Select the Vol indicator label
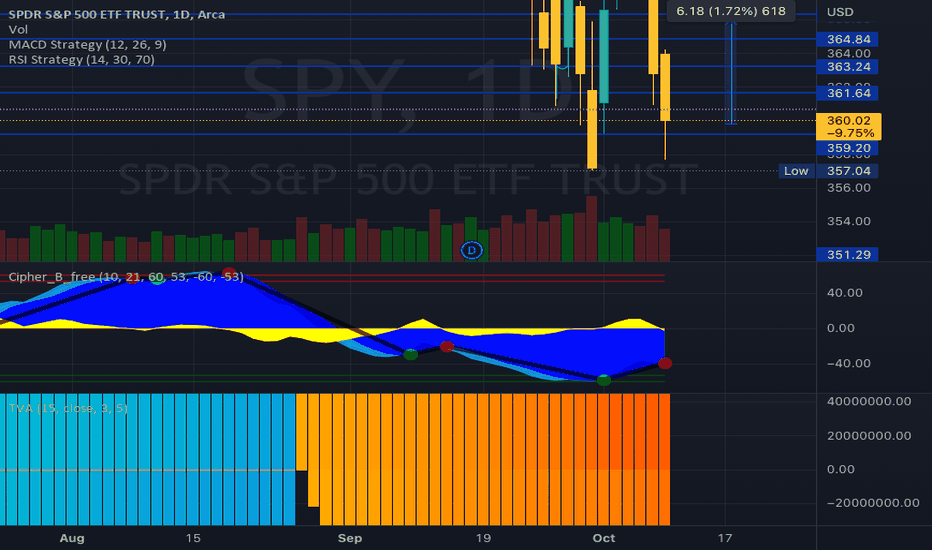932x550 pixels. [x=18, y=29]
